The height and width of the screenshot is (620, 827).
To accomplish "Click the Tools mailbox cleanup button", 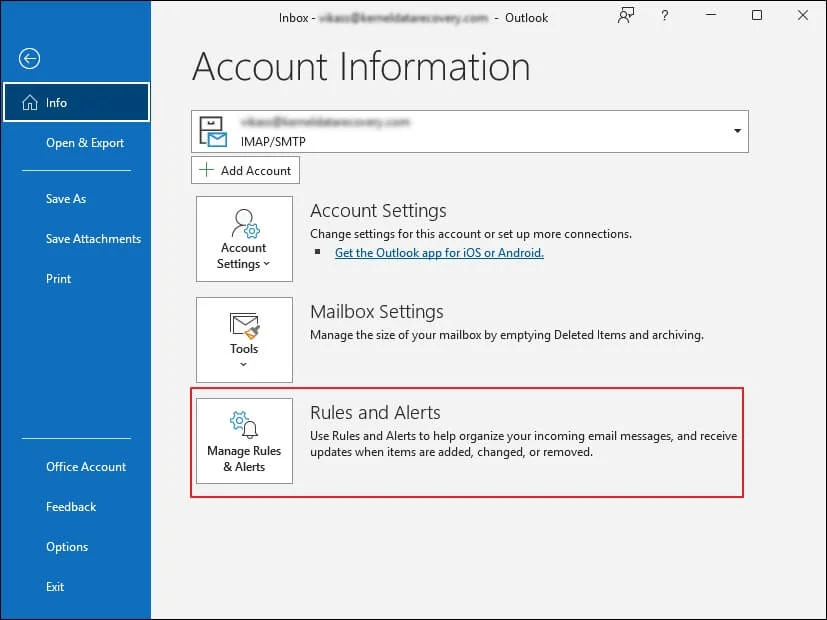I will (244, 340).
